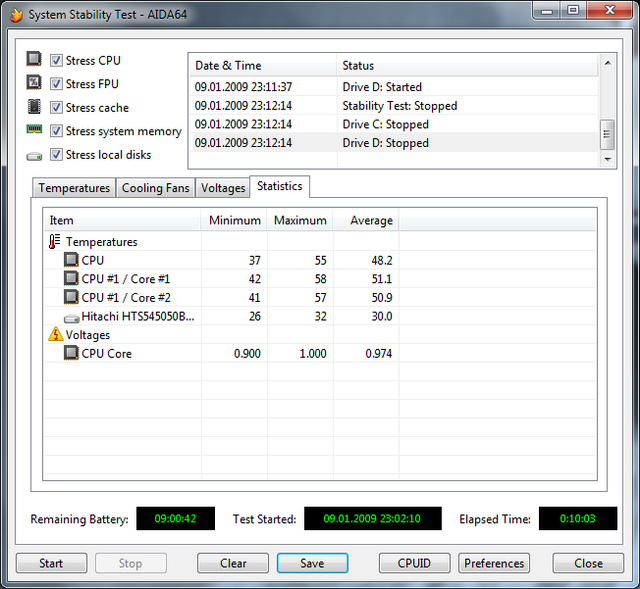
Task: Click the chip icon in the CPU Core voltage row
Action: coord(71,353)
